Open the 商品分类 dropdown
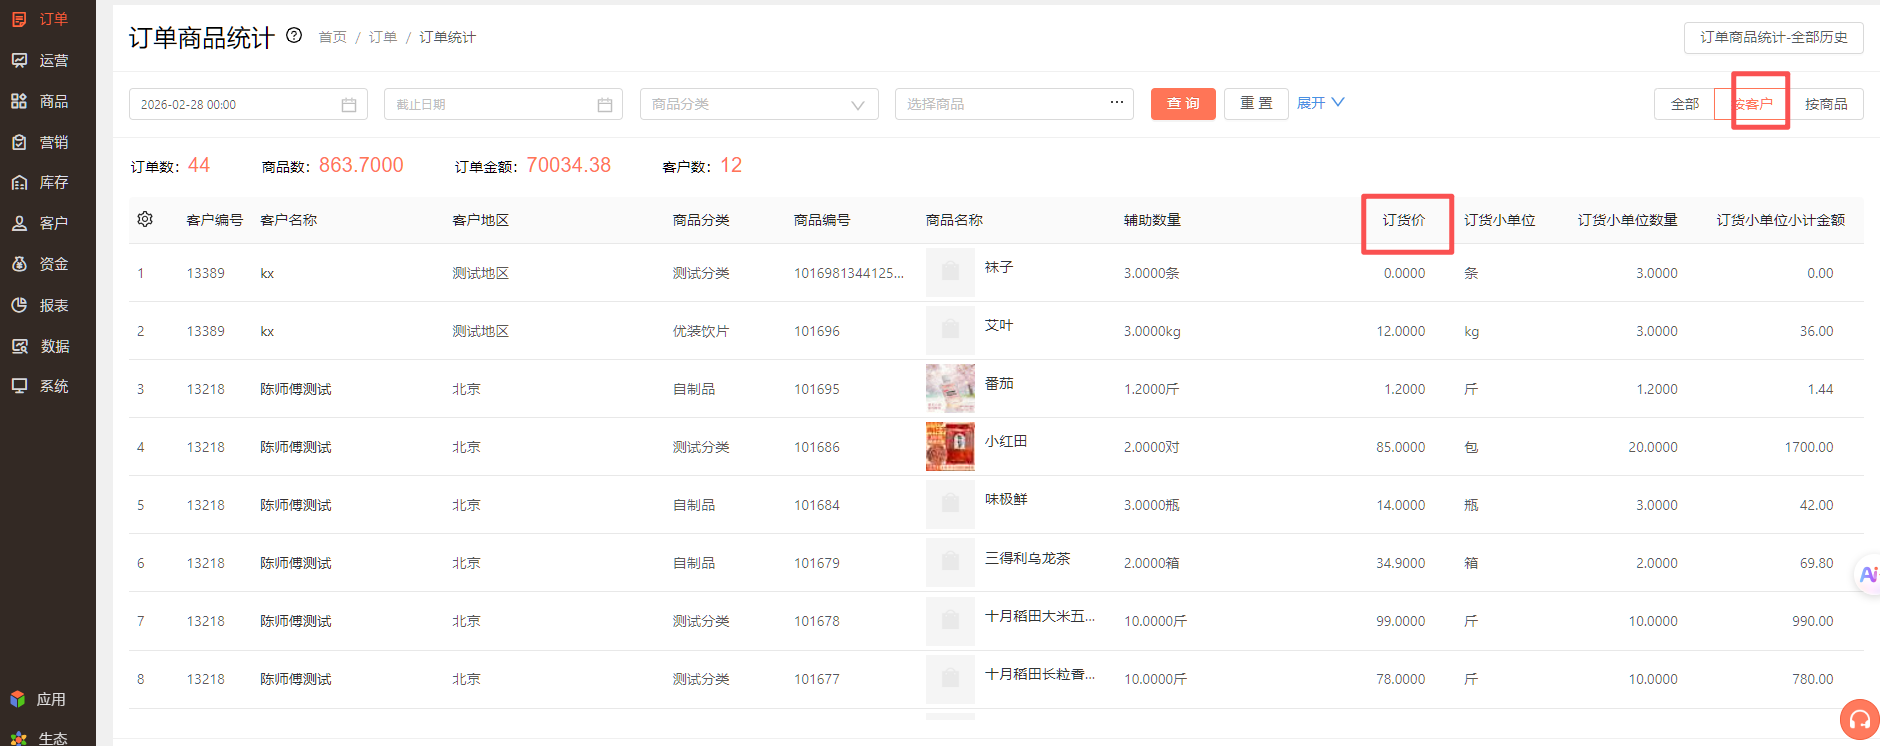The width and height of the screenshot is (1880, 746). click(x=759, y=104)
